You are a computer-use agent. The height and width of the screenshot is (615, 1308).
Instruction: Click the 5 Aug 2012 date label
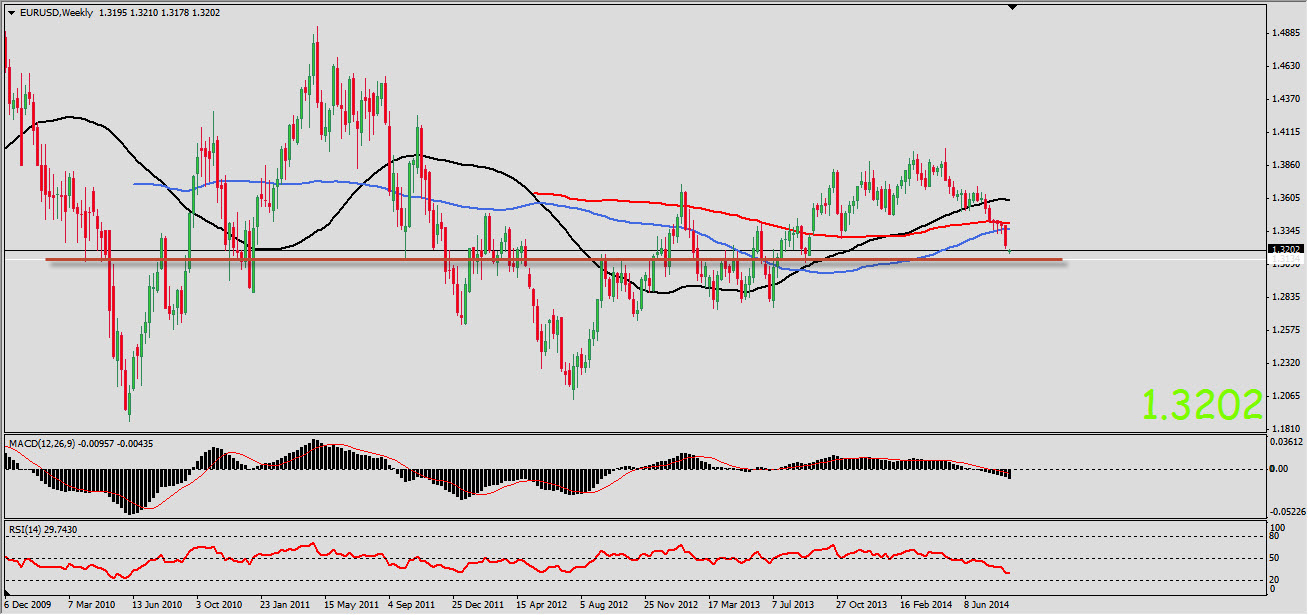603,605
